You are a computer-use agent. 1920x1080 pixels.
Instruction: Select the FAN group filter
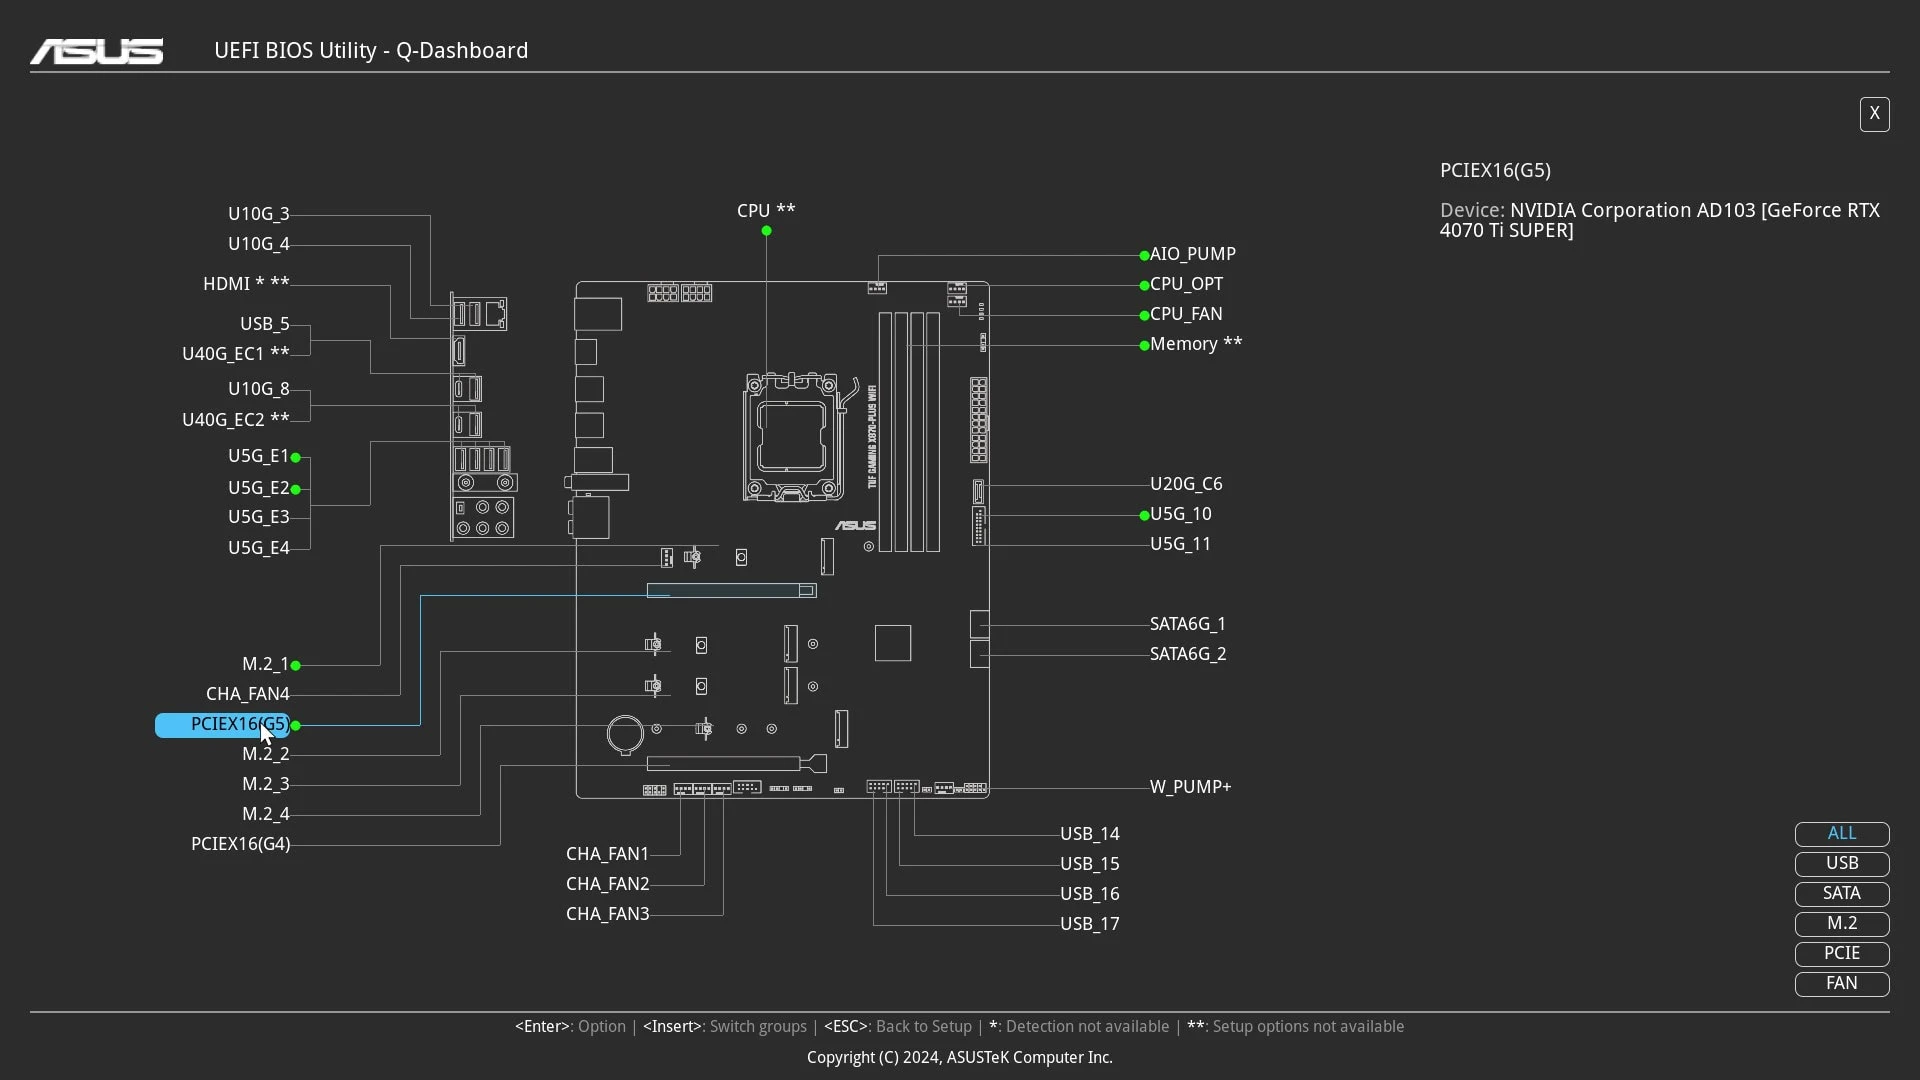point(1841,983)
